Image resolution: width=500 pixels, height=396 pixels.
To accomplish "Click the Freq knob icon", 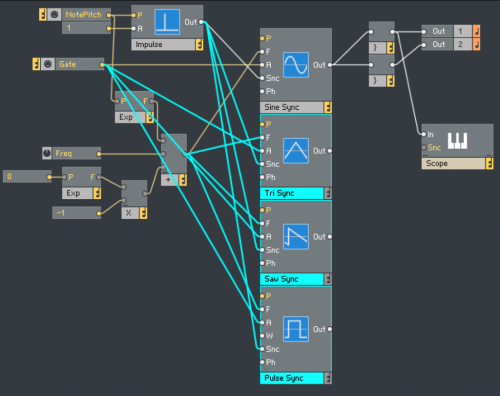I will tap(47, 153).
